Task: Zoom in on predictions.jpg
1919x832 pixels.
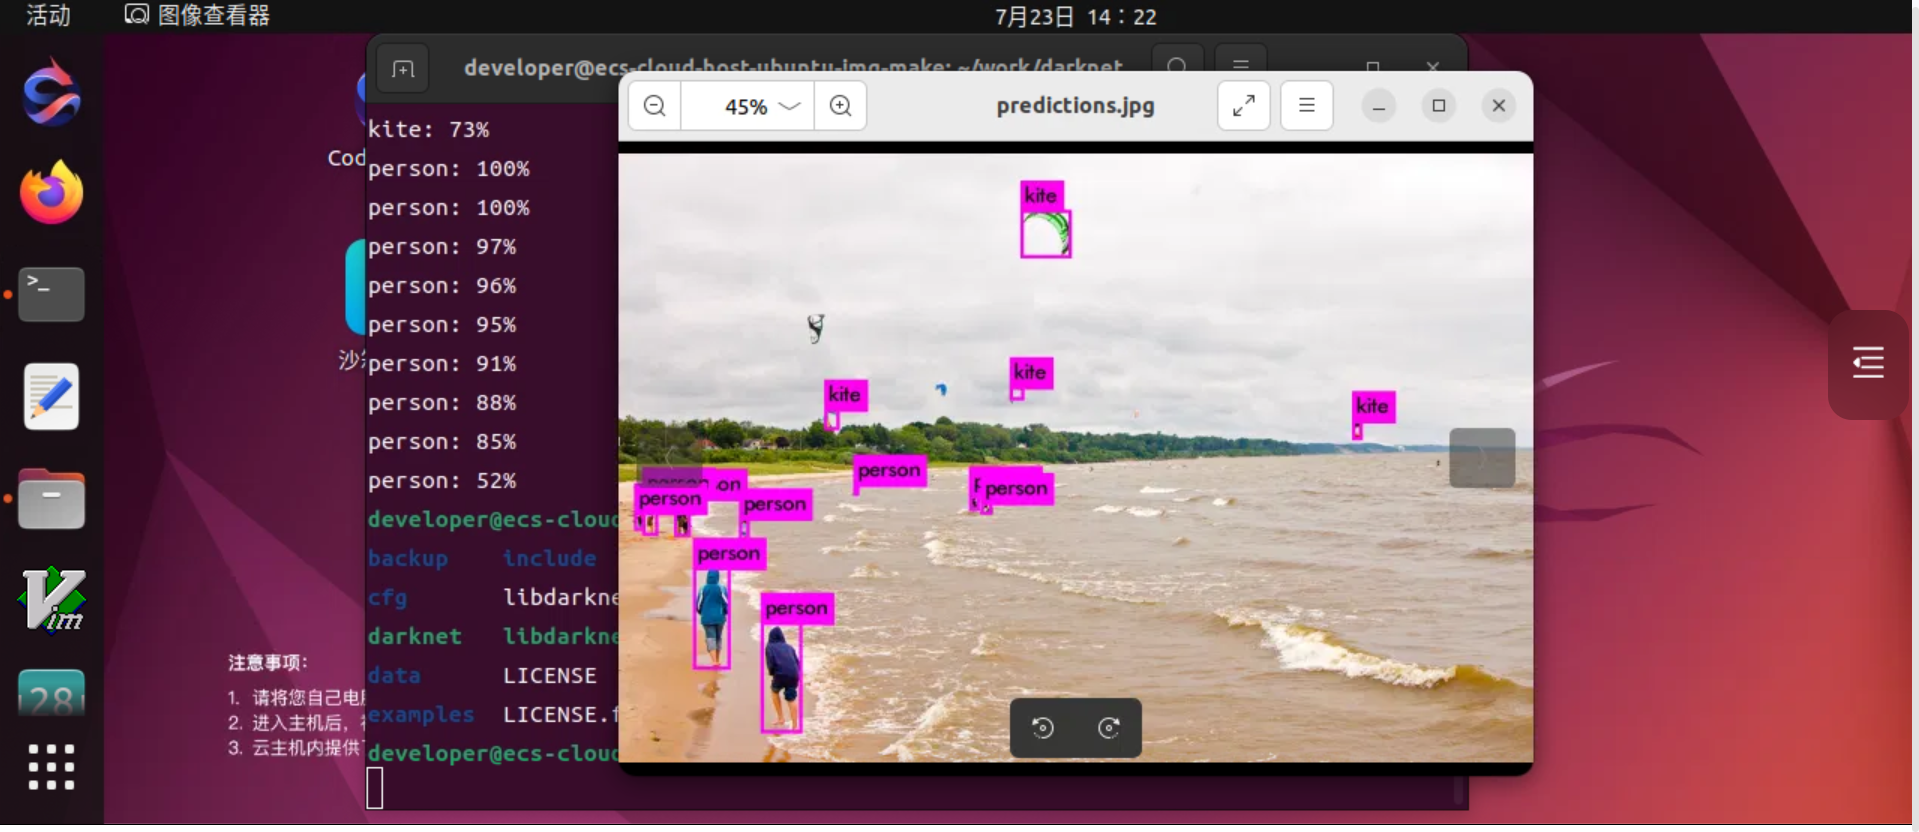Action: click(x=841, y=106)
